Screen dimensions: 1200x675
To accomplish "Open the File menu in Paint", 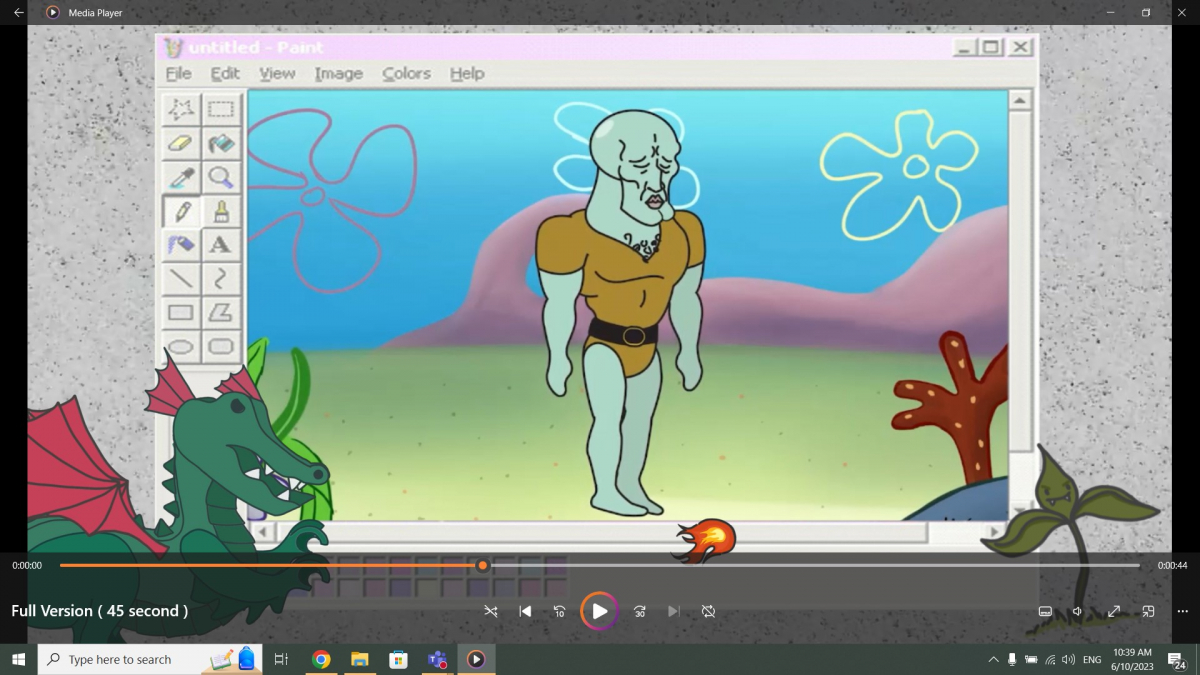I will coord(179,73).
